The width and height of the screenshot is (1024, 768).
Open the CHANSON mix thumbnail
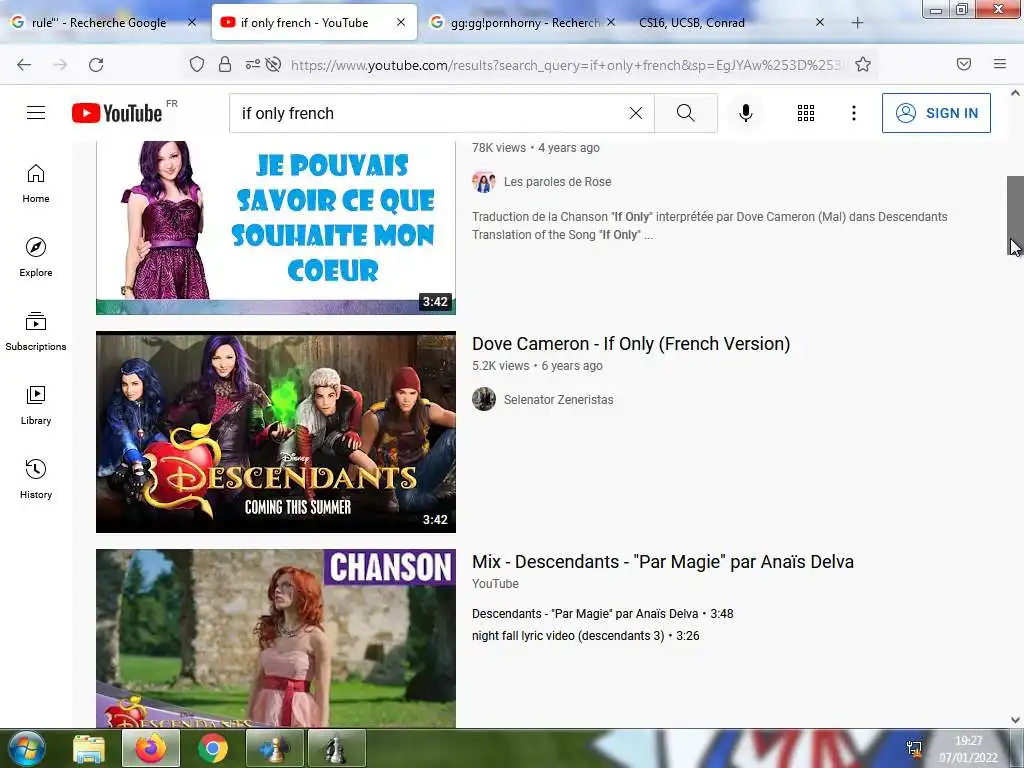[276, 638]
